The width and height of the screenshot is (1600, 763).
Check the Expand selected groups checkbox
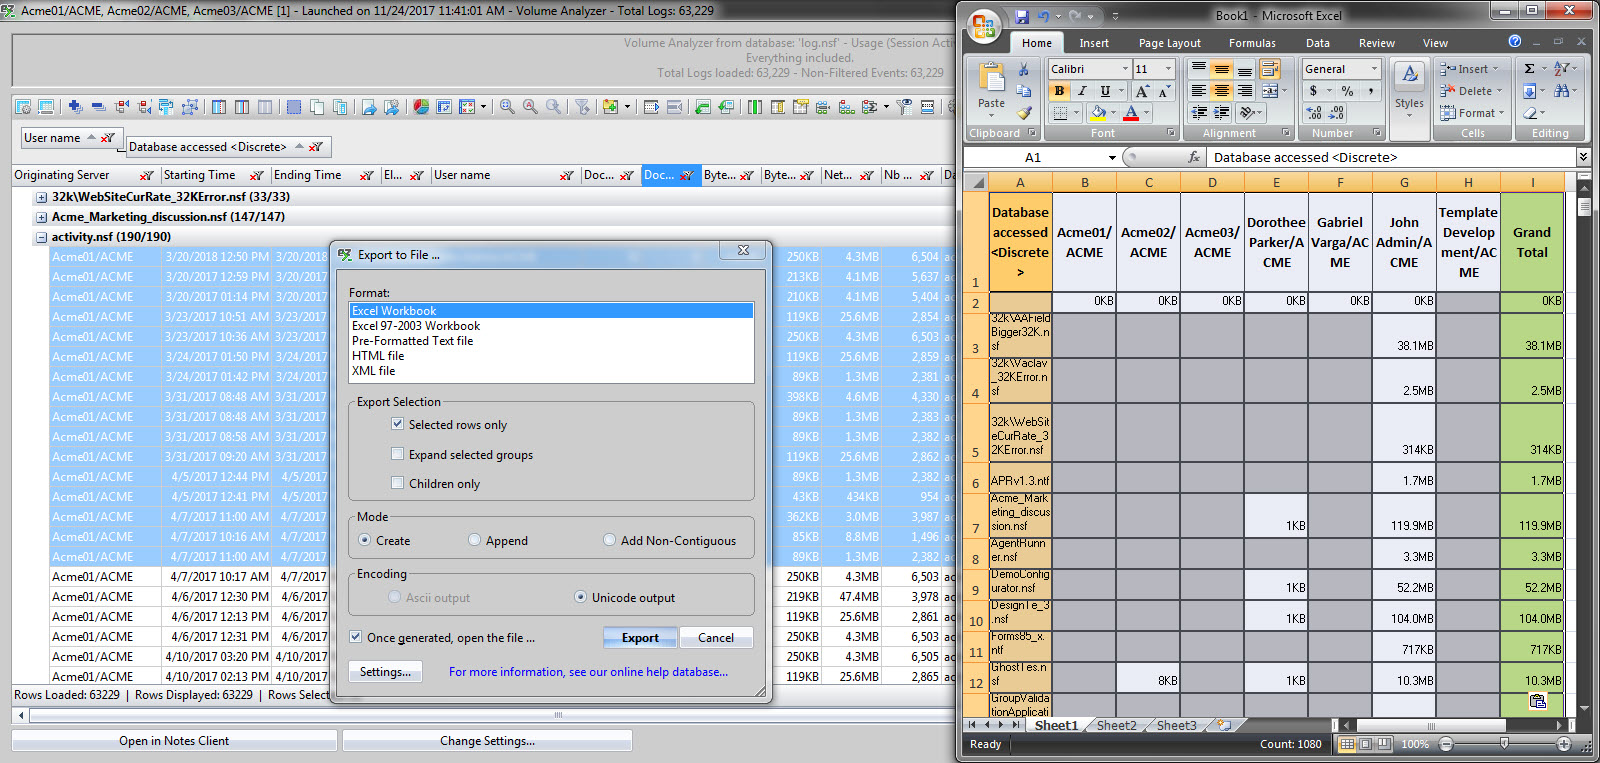tap(398, 454)
